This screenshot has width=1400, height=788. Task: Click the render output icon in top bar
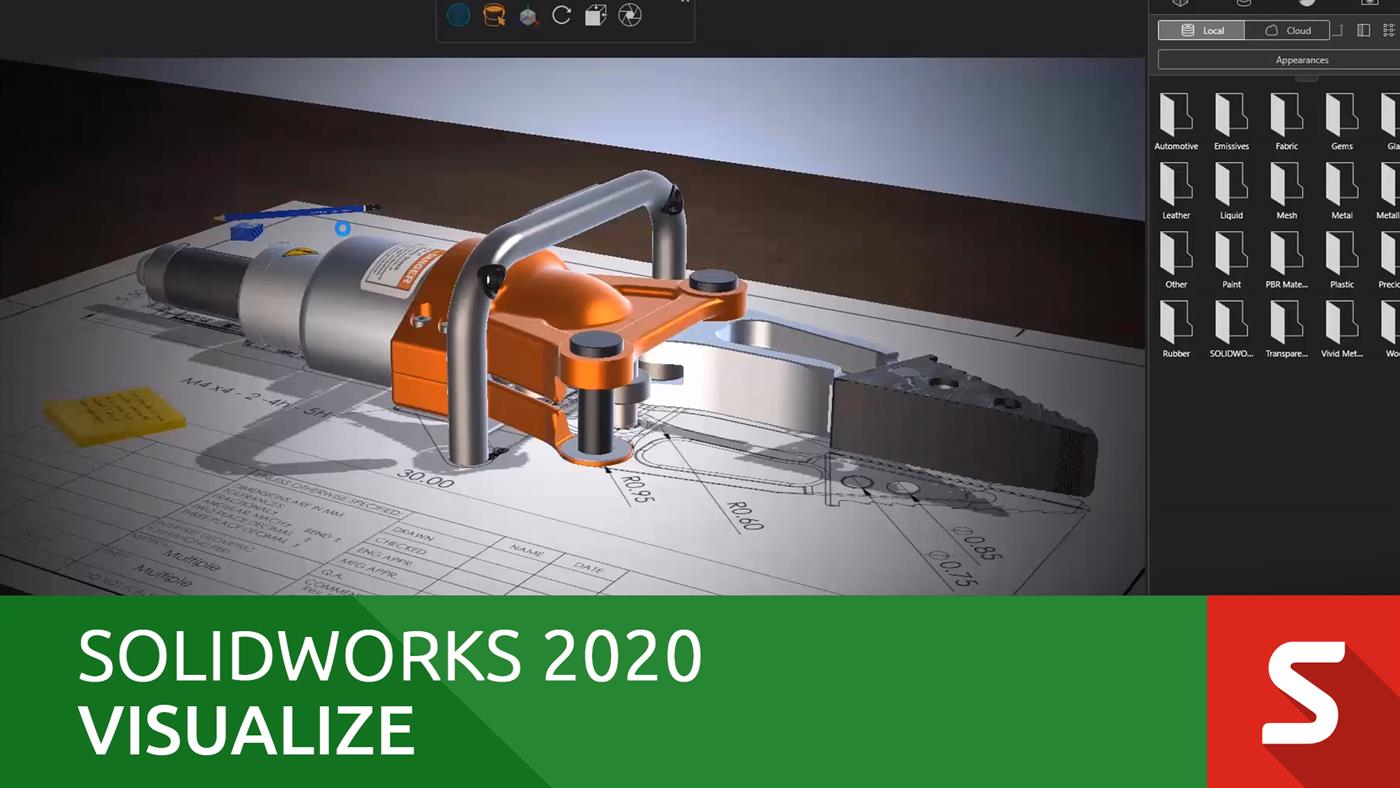[x=1370, y=4]
